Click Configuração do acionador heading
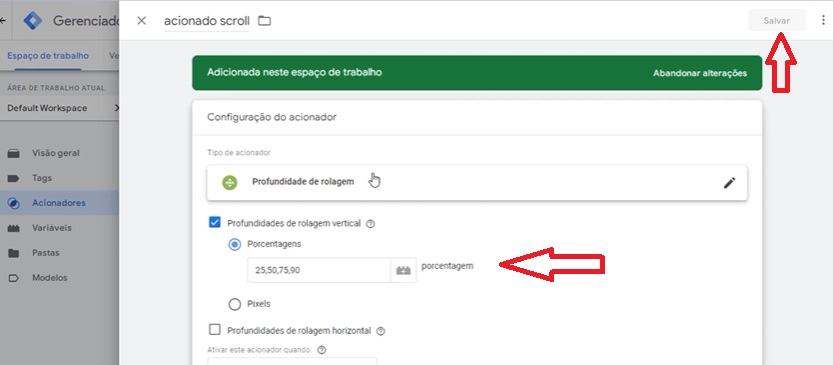The width and height of the screenshot is (833, 365). [271, 117]
